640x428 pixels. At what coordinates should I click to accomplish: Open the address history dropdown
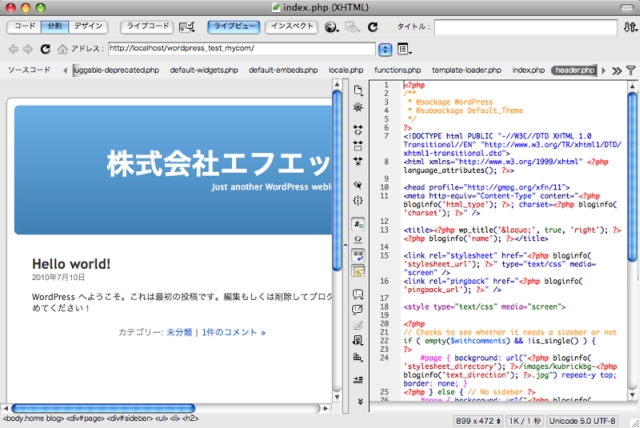[385, 49]
